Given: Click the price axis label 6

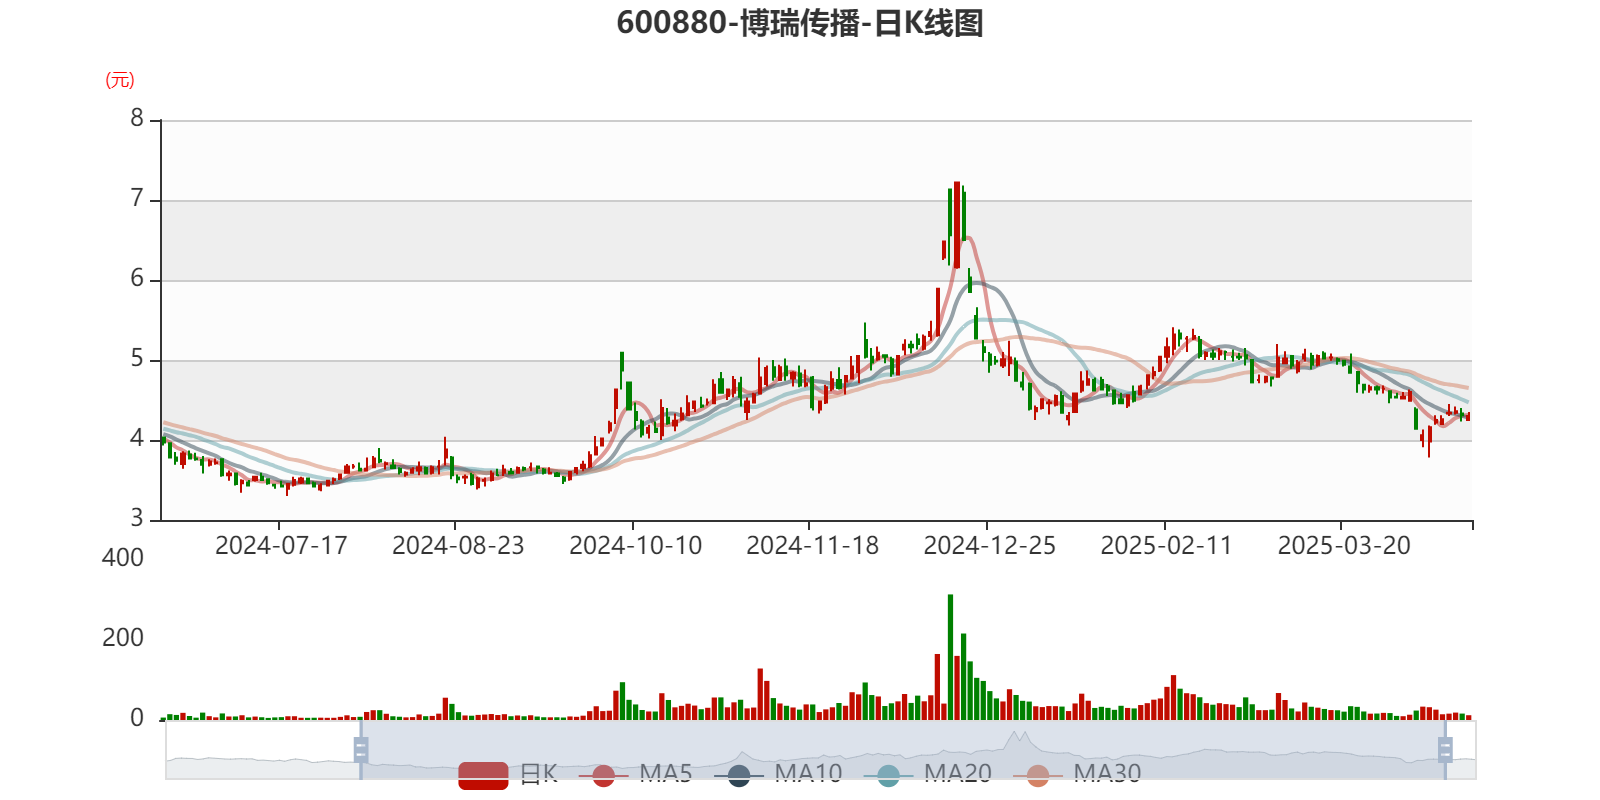Looking at the screenshot, I should [137, 279].
